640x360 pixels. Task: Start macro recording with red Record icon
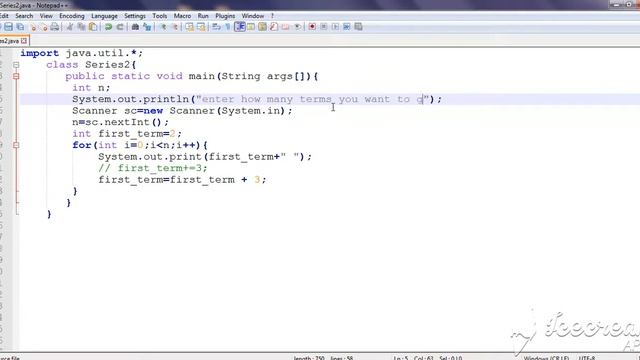click(312, 27)
